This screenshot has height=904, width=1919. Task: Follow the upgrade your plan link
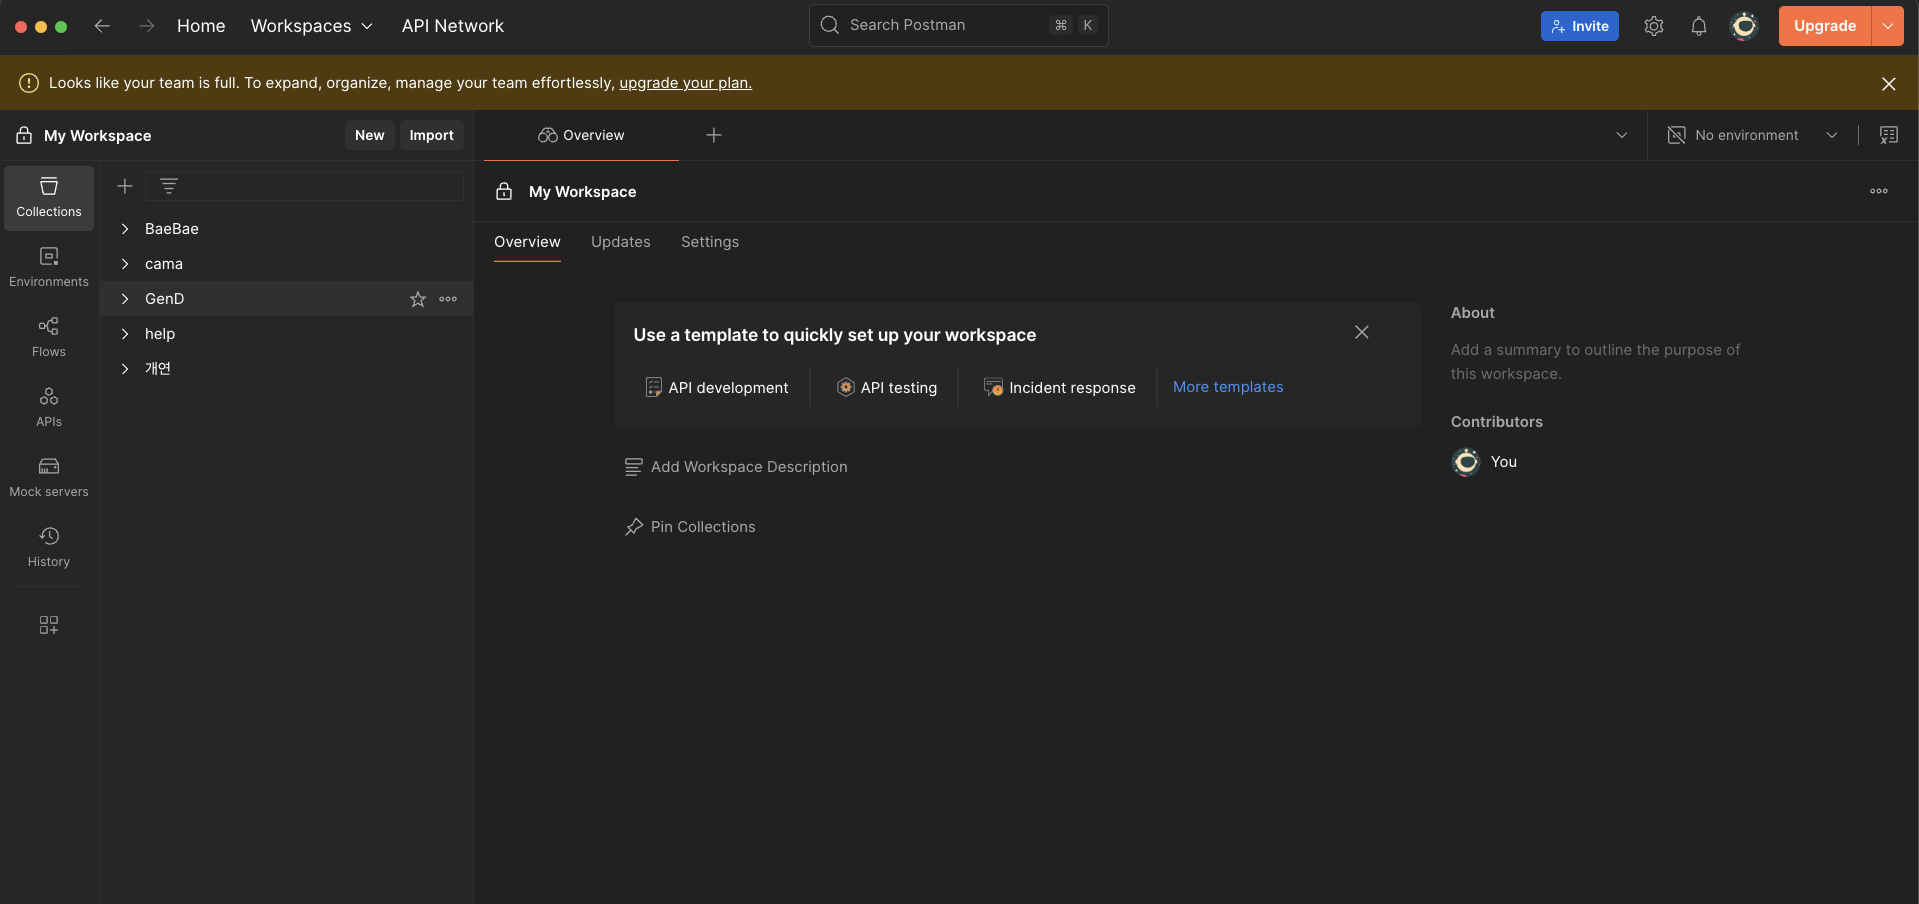click(x=685, y=83)
